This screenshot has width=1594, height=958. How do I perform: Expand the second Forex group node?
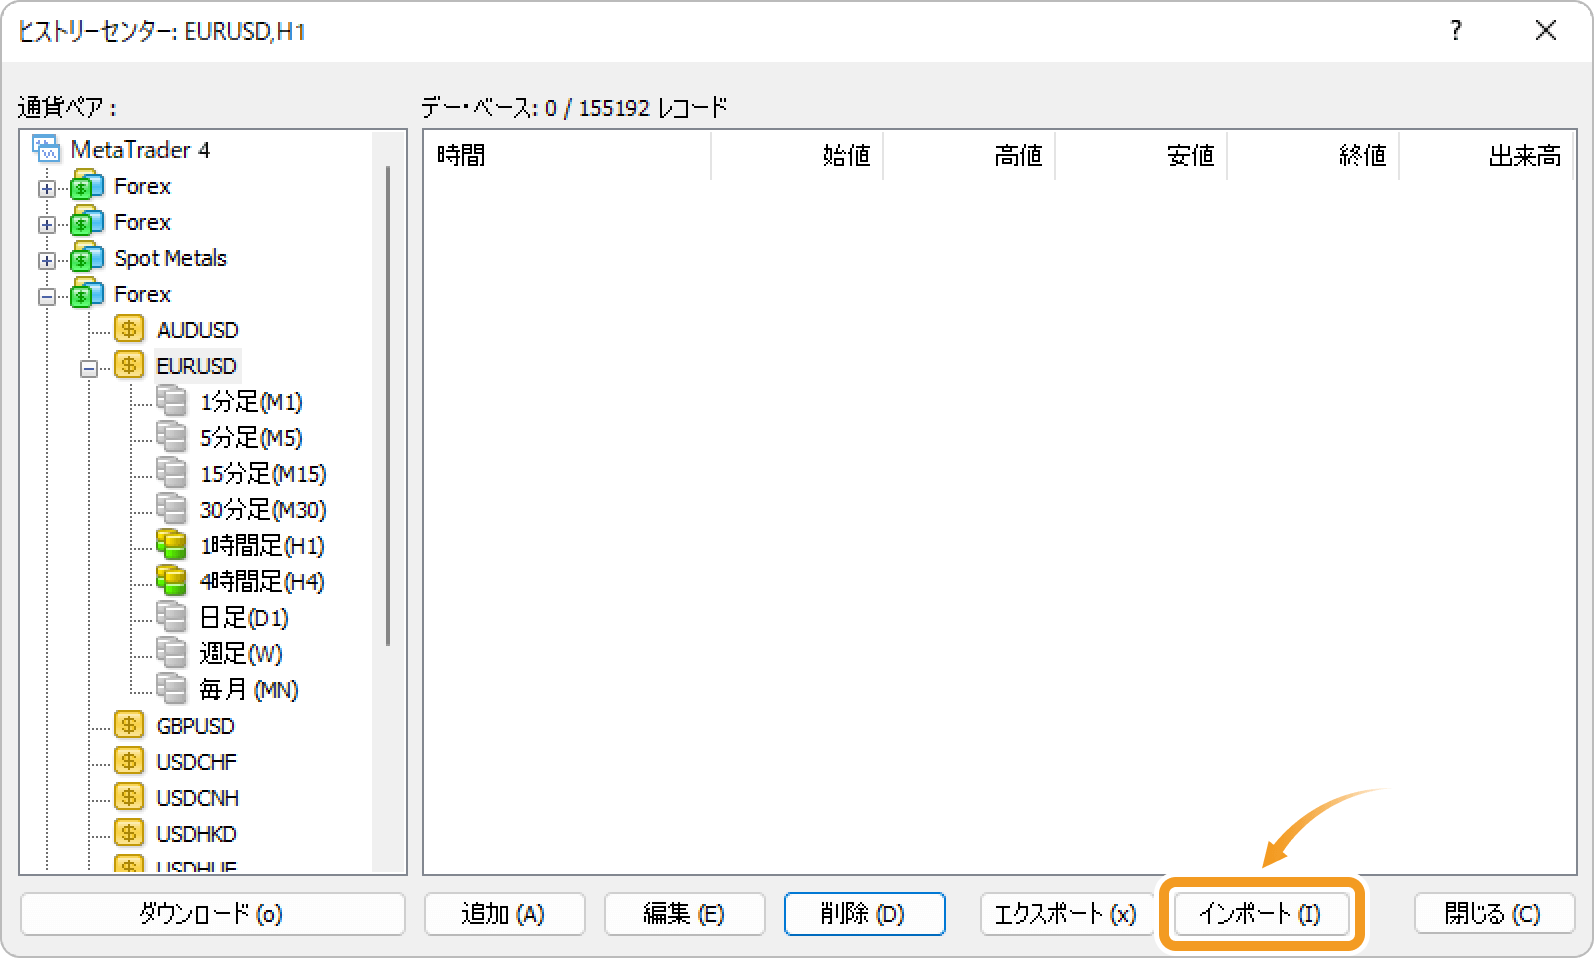pos(46,224)
